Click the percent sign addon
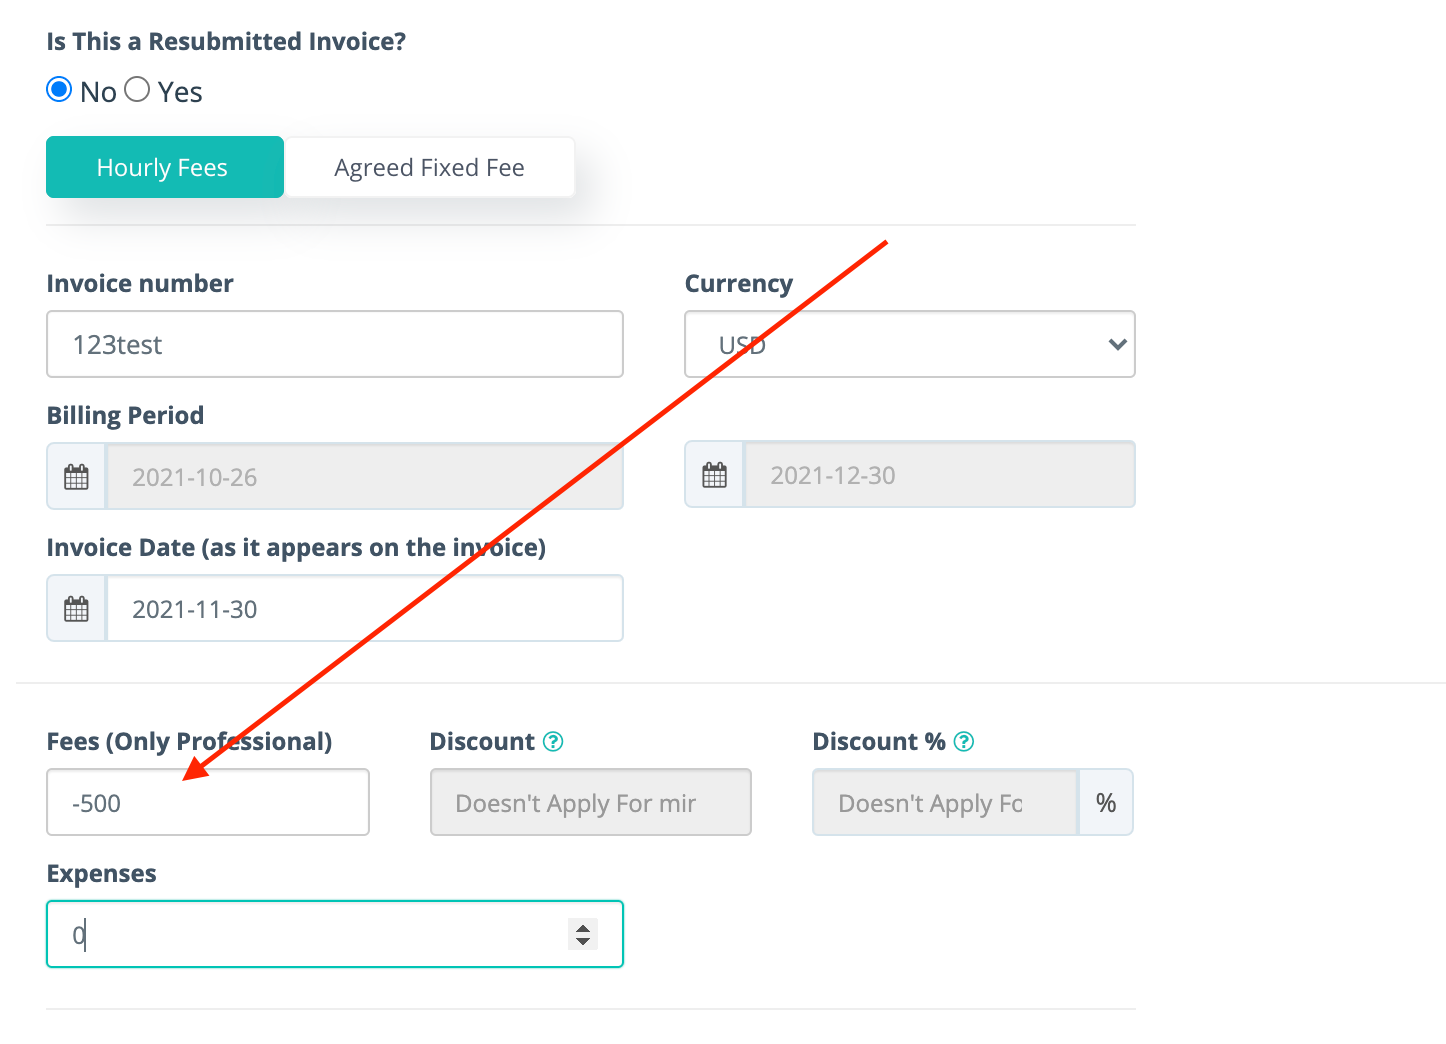 tap(1106, 802)
